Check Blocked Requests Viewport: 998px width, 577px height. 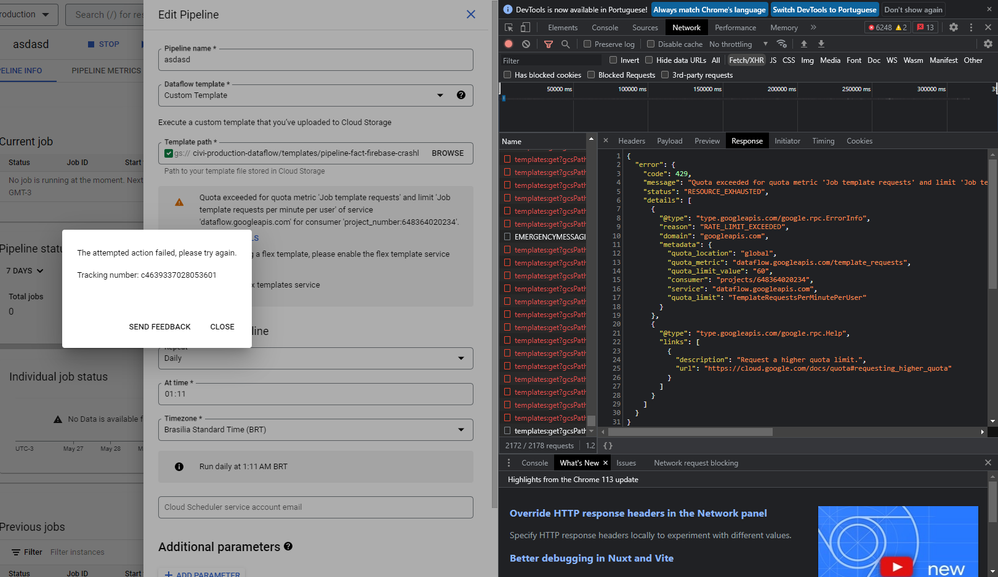pyautogui.click(x=591, y=74)
